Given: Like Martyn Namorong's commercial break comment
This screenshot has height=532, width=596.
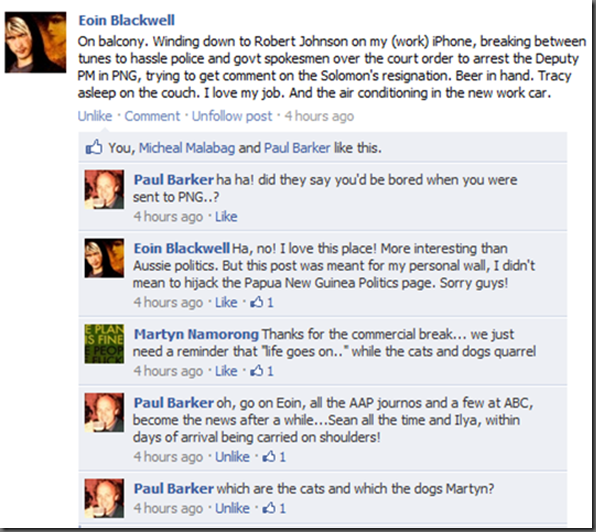Looking at the screenshot, I should point(226,370).
